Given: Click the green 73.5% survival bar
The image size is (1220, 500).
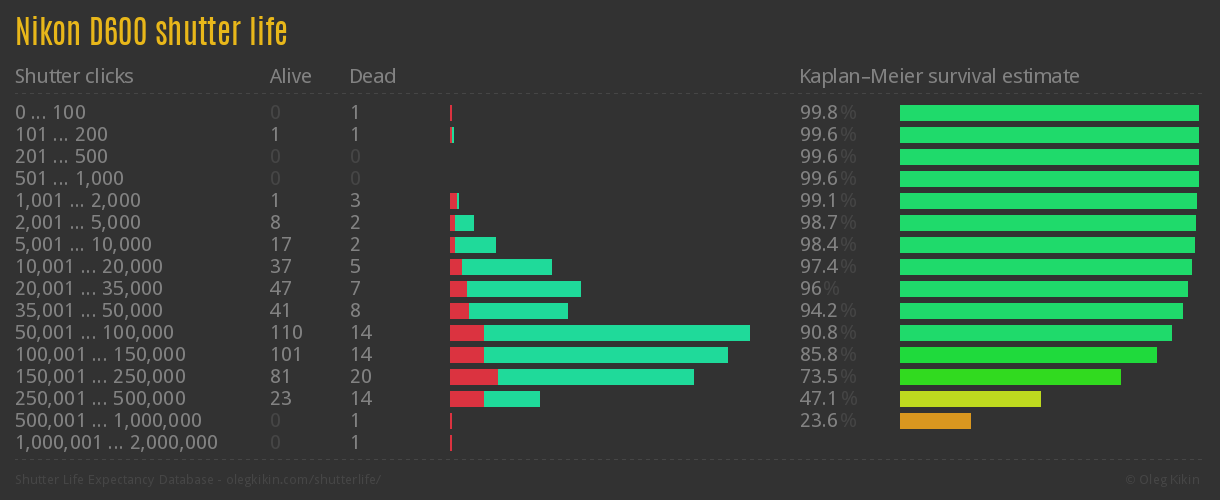Looking at the screenshot, I should 1010,377.
